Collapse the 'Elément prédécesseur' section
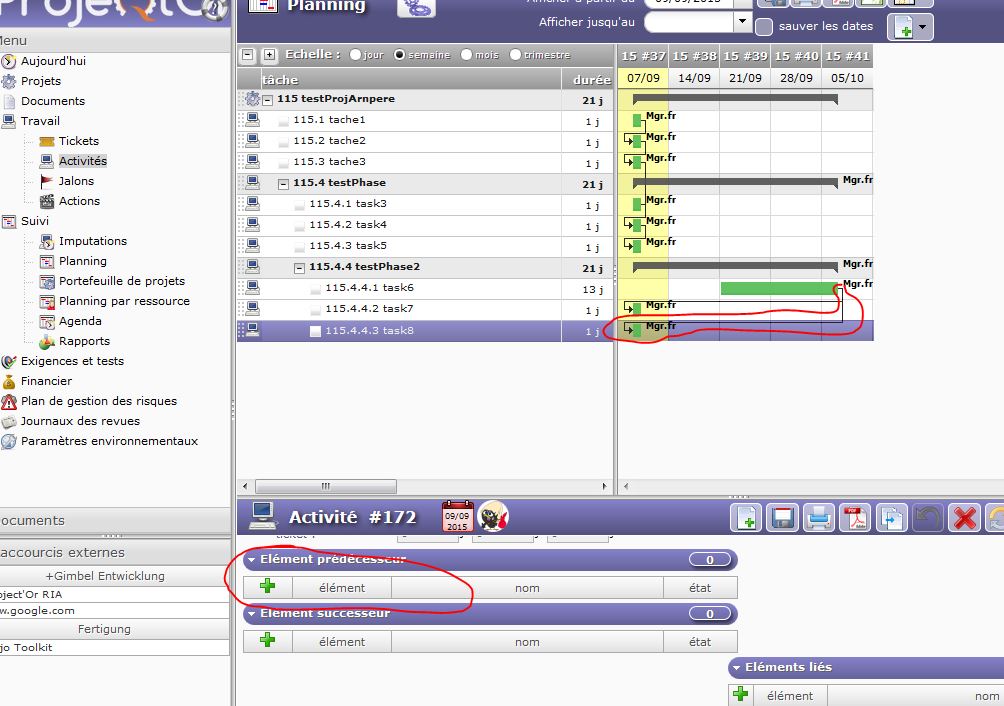The image size is (1004, 706). [252, 560]
